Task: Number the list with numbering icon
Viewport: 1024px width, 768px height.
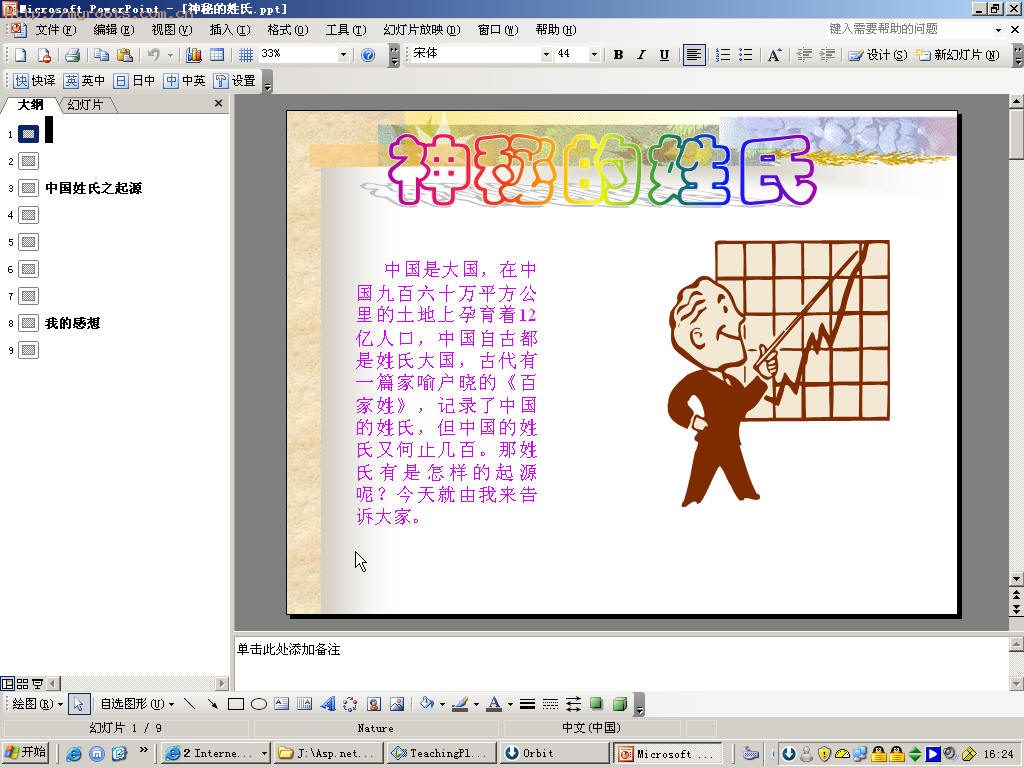Action: point(723,55)
